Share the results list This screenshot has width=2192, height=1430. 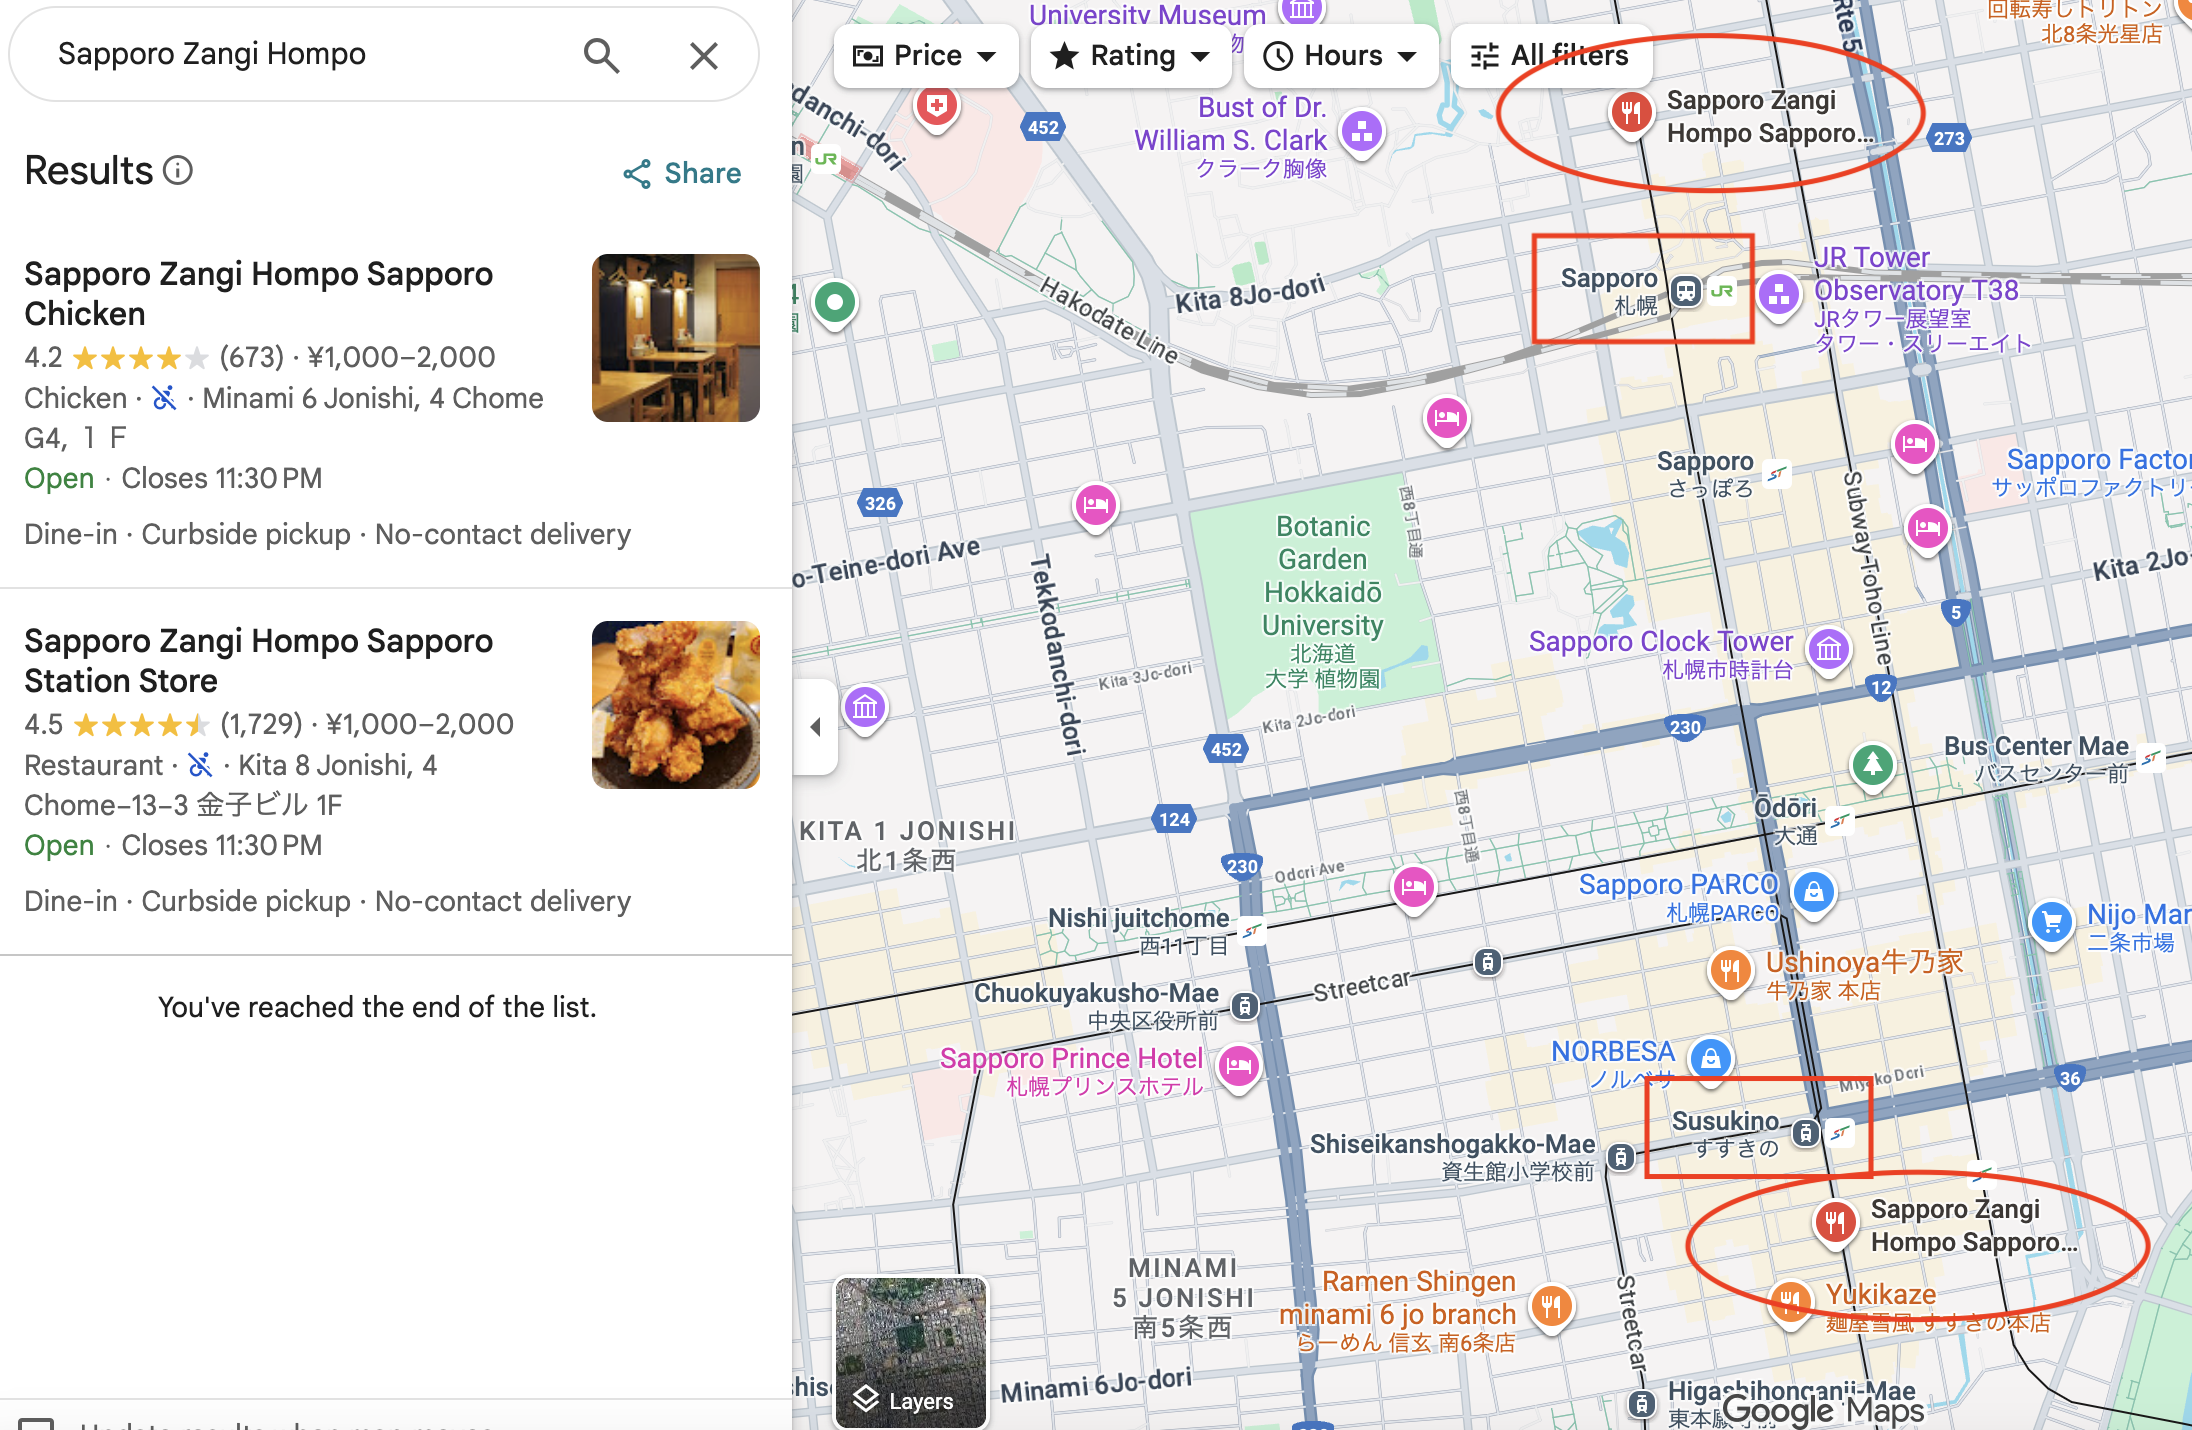pos(682,173)
